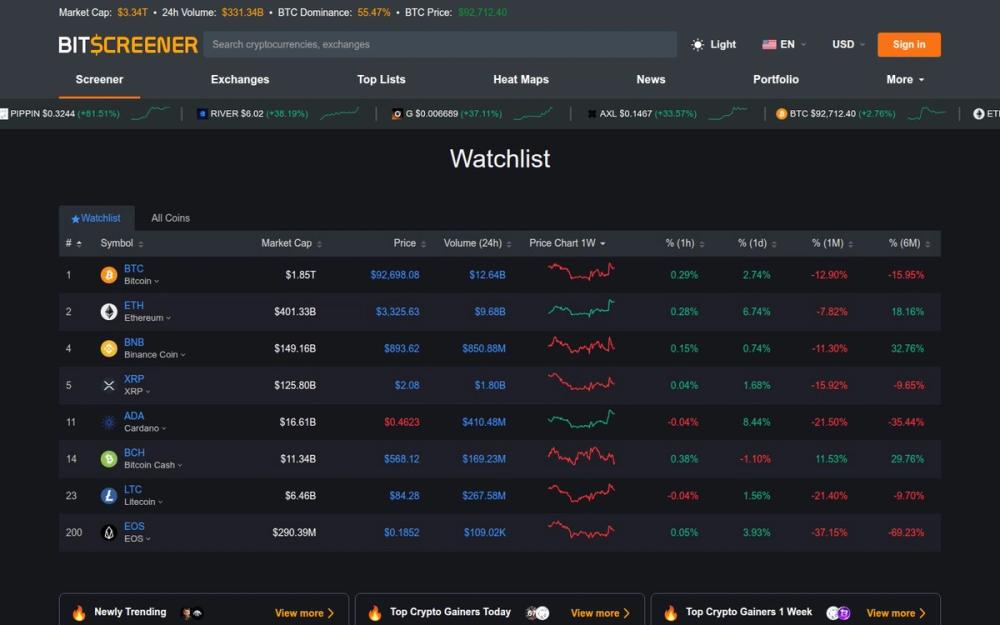This screenshot has width=1000, height=625.
Task: Click the RIVER ticker icon
Action: tap(202, 114)
